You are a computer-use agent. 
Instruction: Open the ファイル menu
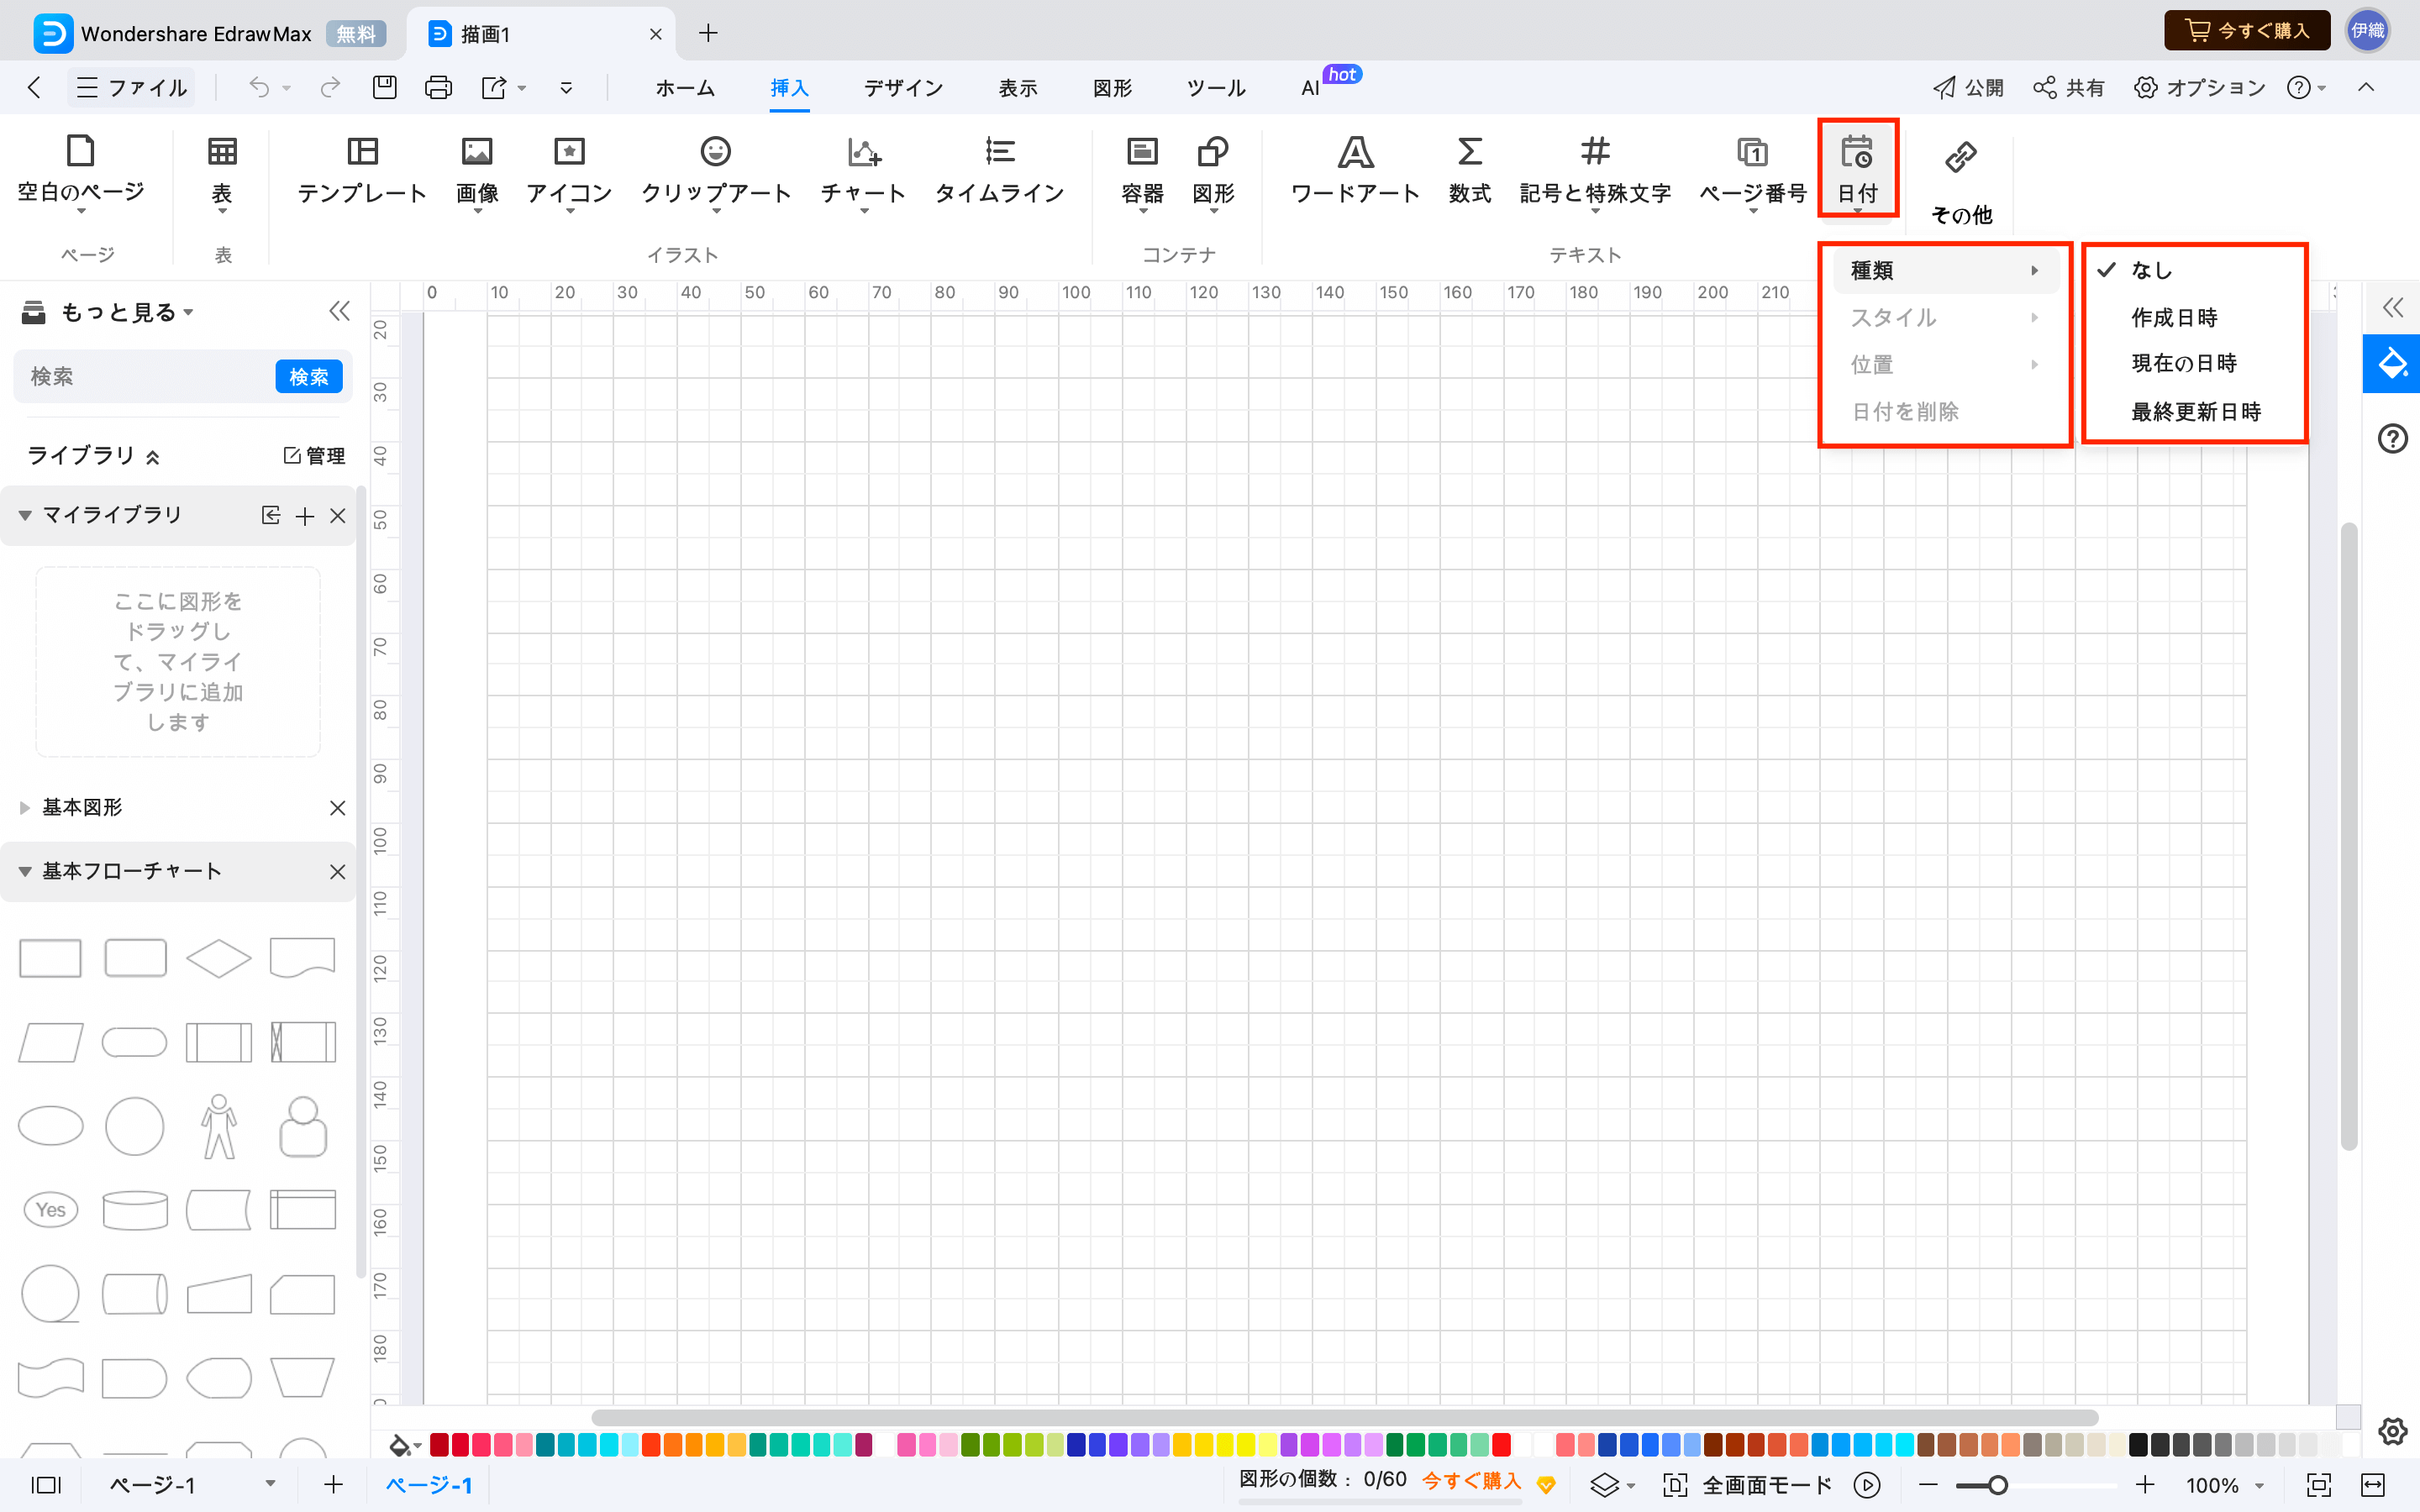coord(131,88)
